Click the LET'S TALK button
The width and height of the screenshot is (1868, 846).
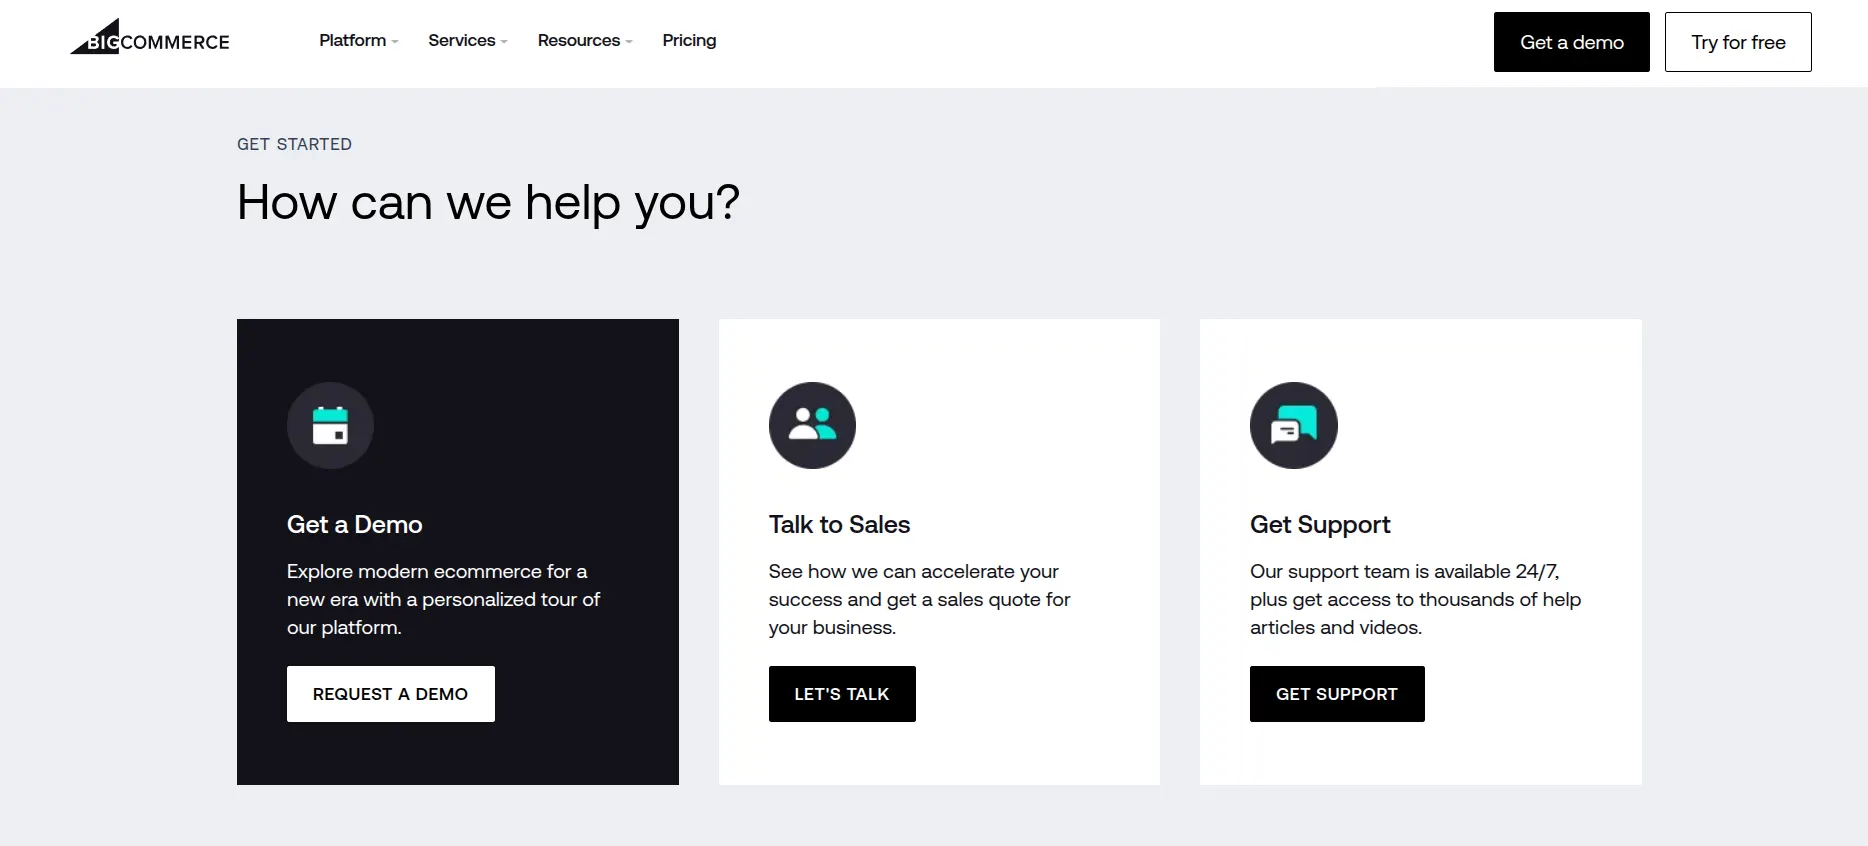click(842, 694)
